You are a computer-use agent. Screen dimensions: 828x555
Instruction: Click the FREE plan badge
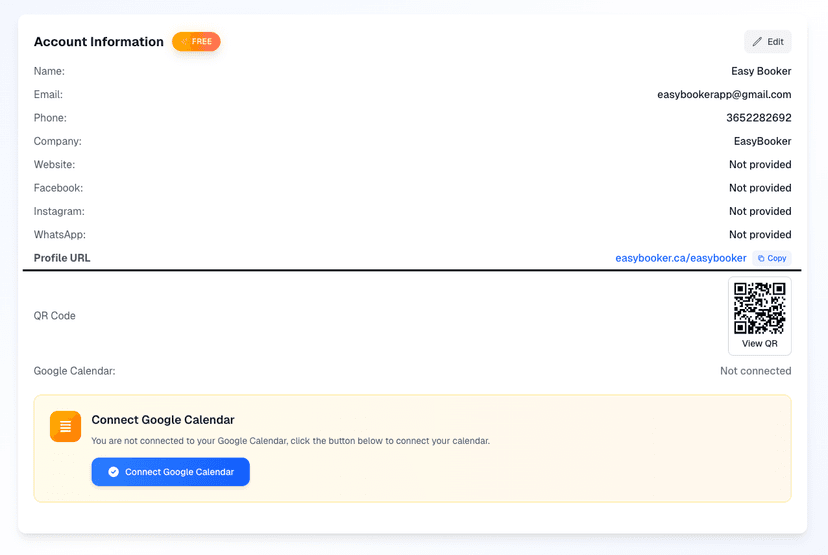click(196, 42)
